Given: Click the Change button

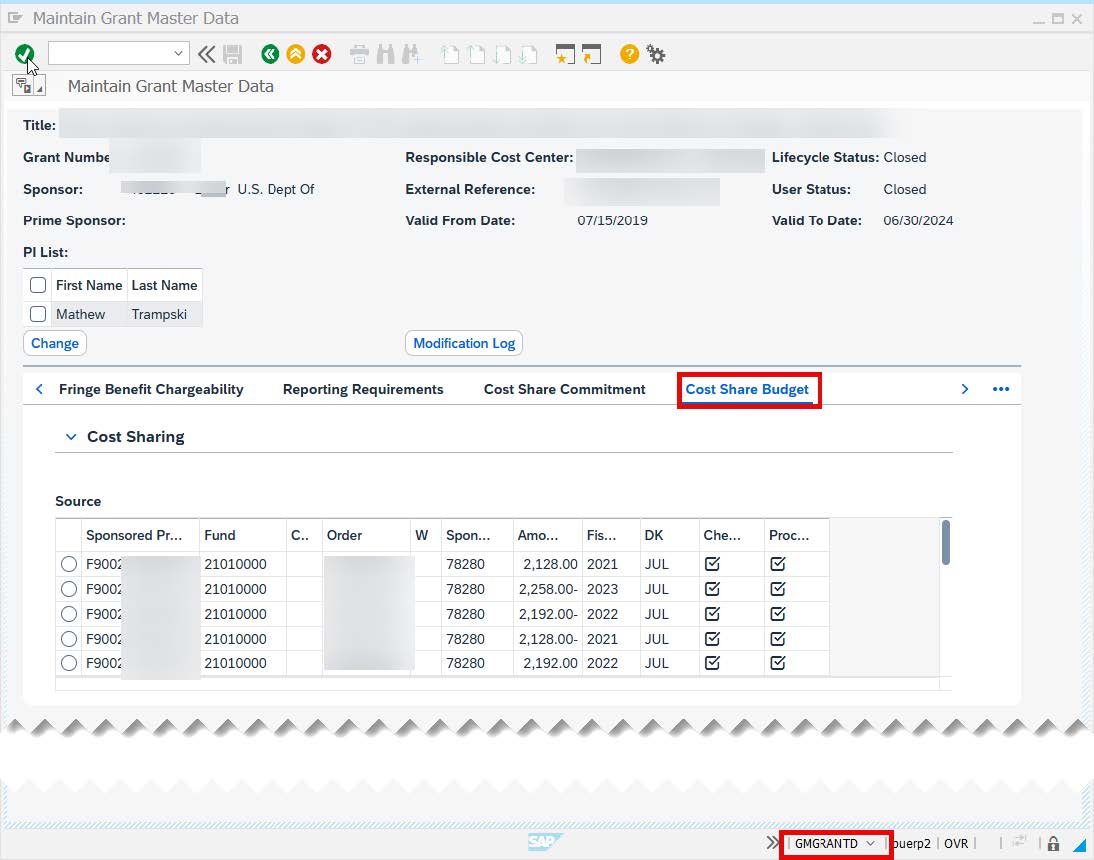Looking at the screenshot, I should 54,343.
